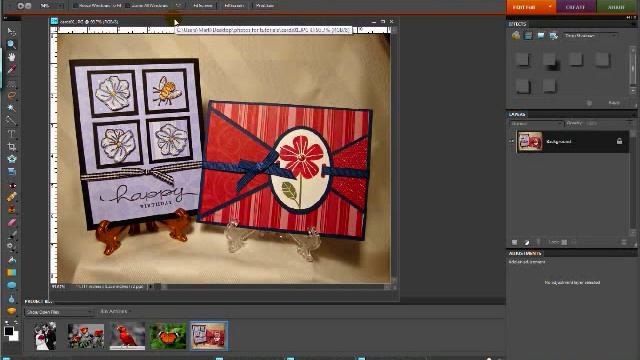Select the Paint Bucket tool
Image resolution: width=640 pixels, height=360 pixels.
(x=11, y=260)
